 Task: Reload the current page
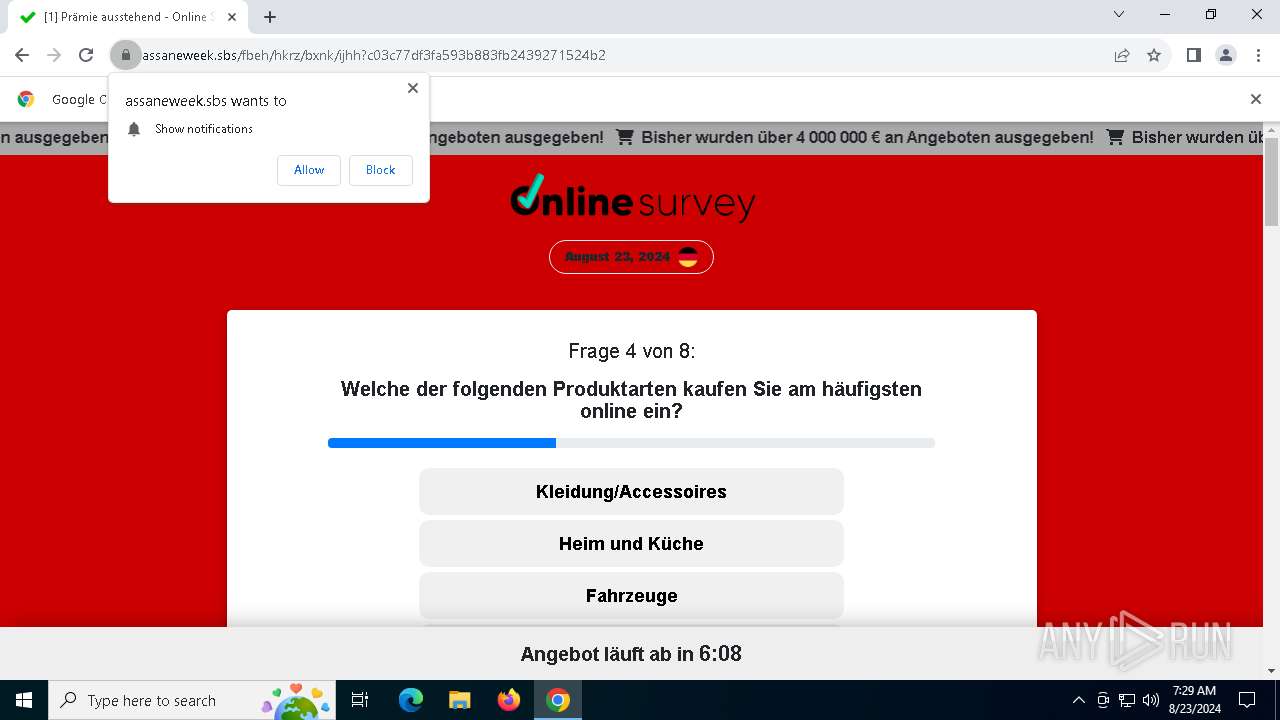(x=86, y=55)
